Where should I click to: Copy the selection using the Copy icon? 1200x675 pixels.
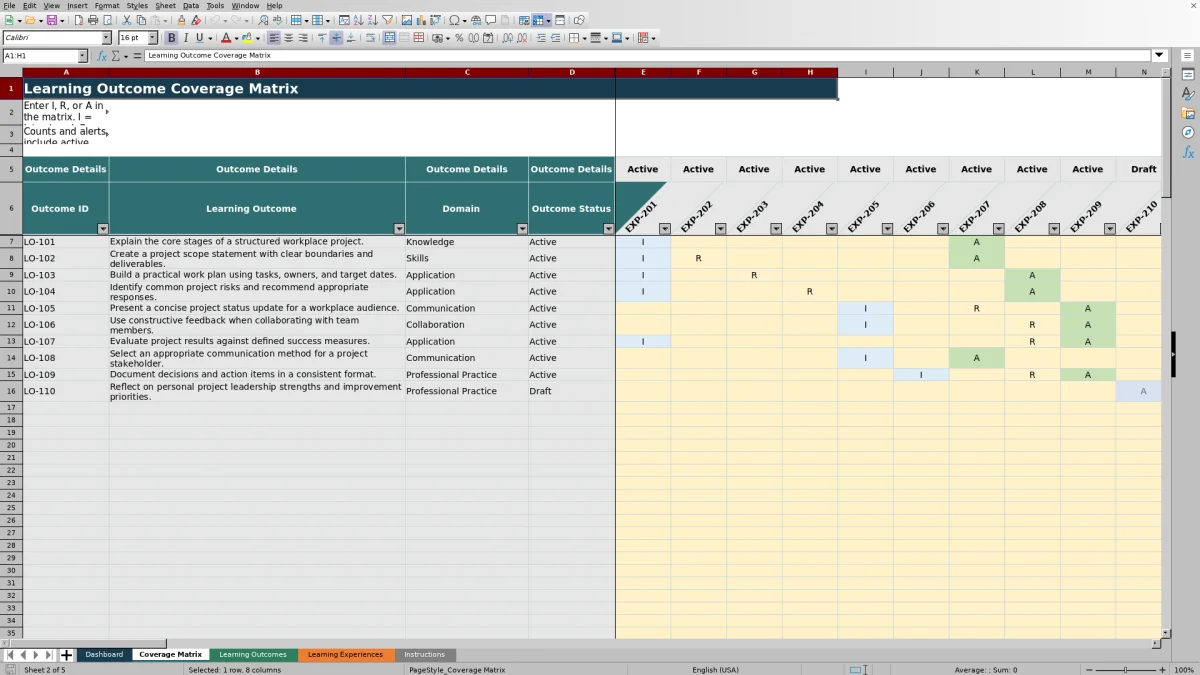point(141,20)
